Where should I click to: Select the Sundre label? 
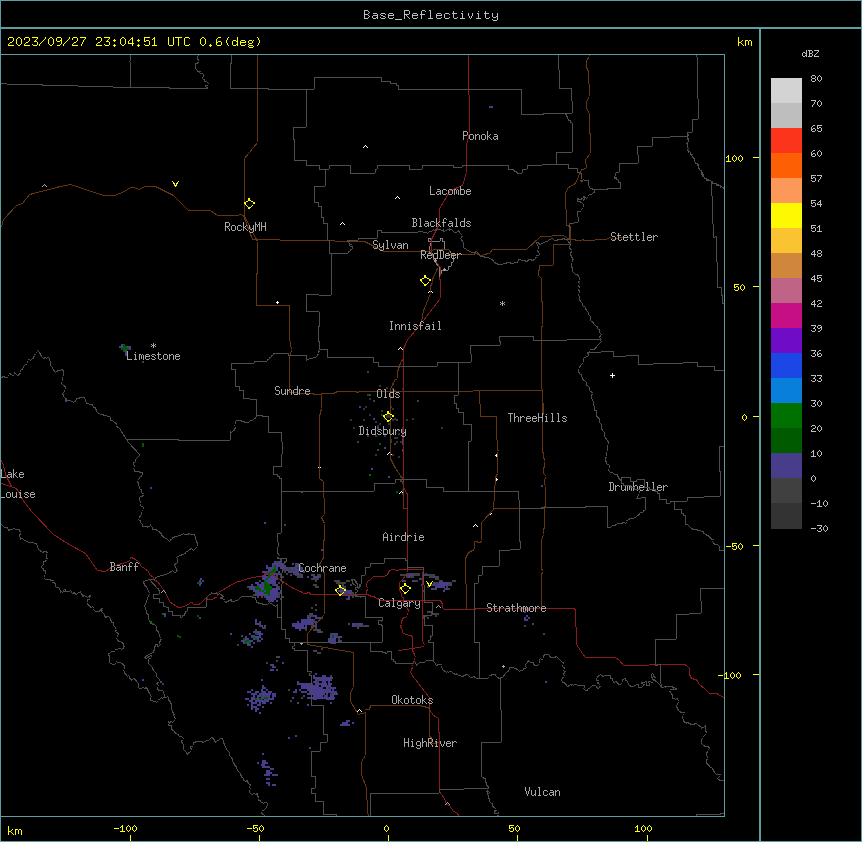292,391
